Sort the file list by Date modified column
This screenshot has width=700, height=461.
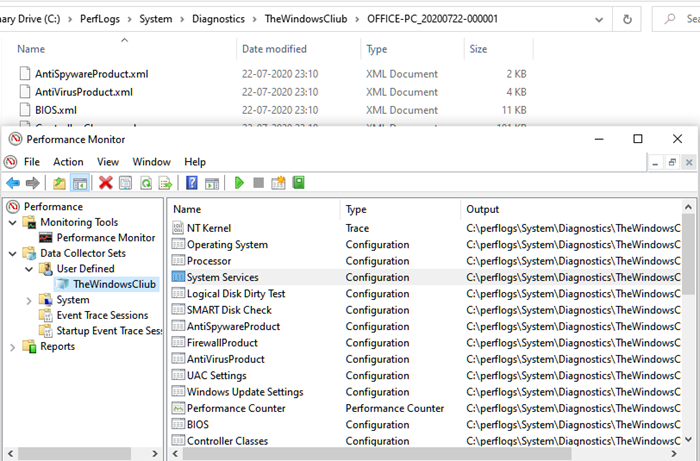point(274,49)
